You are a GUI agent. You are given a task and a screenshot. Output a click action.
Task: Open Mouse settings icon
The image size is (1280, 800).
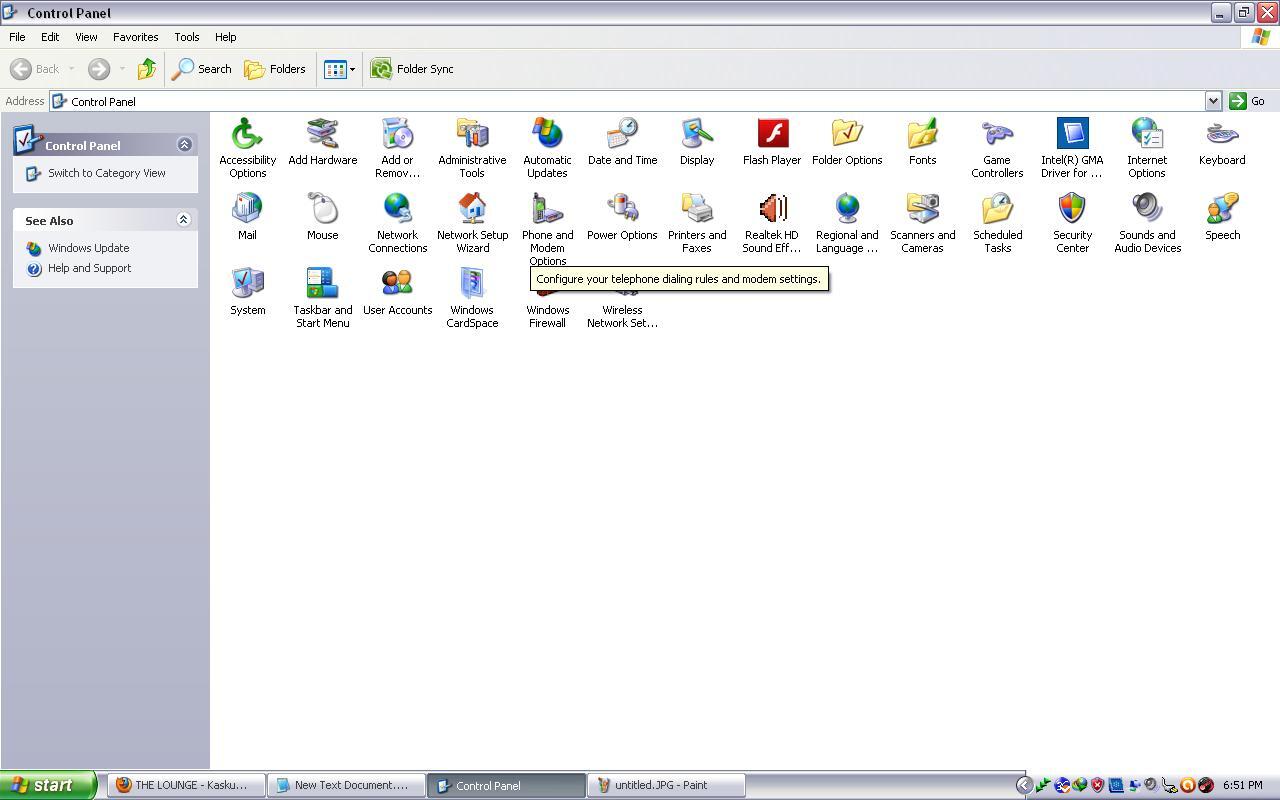tap(322, 208)
